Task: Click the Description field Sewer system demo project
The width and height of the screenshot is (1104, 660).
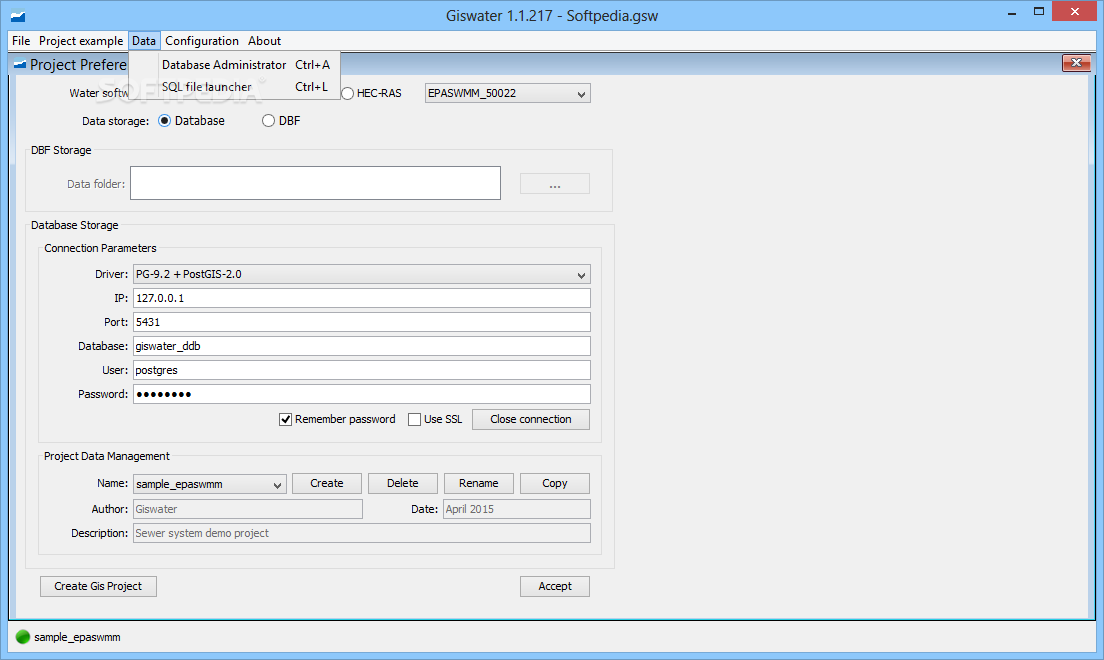Action: 362,533
